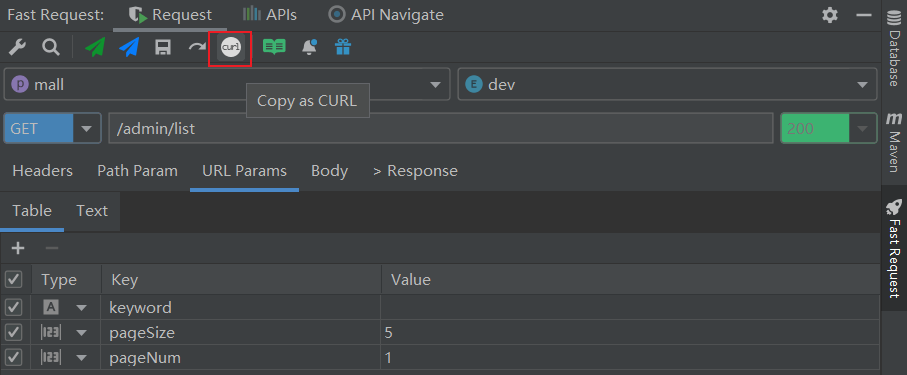Click the Copy as CURL icon
This screenshot has height=375, width=907.
click(x=231, y=47)
